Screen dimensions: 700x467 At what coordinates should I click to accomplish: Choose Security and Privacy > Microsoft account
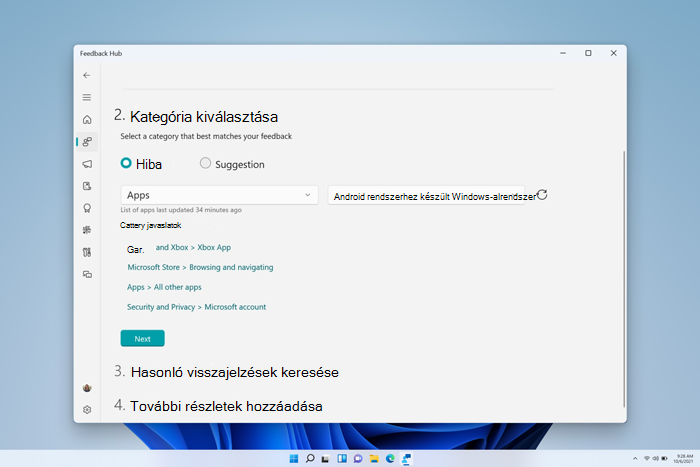point(196,307)
